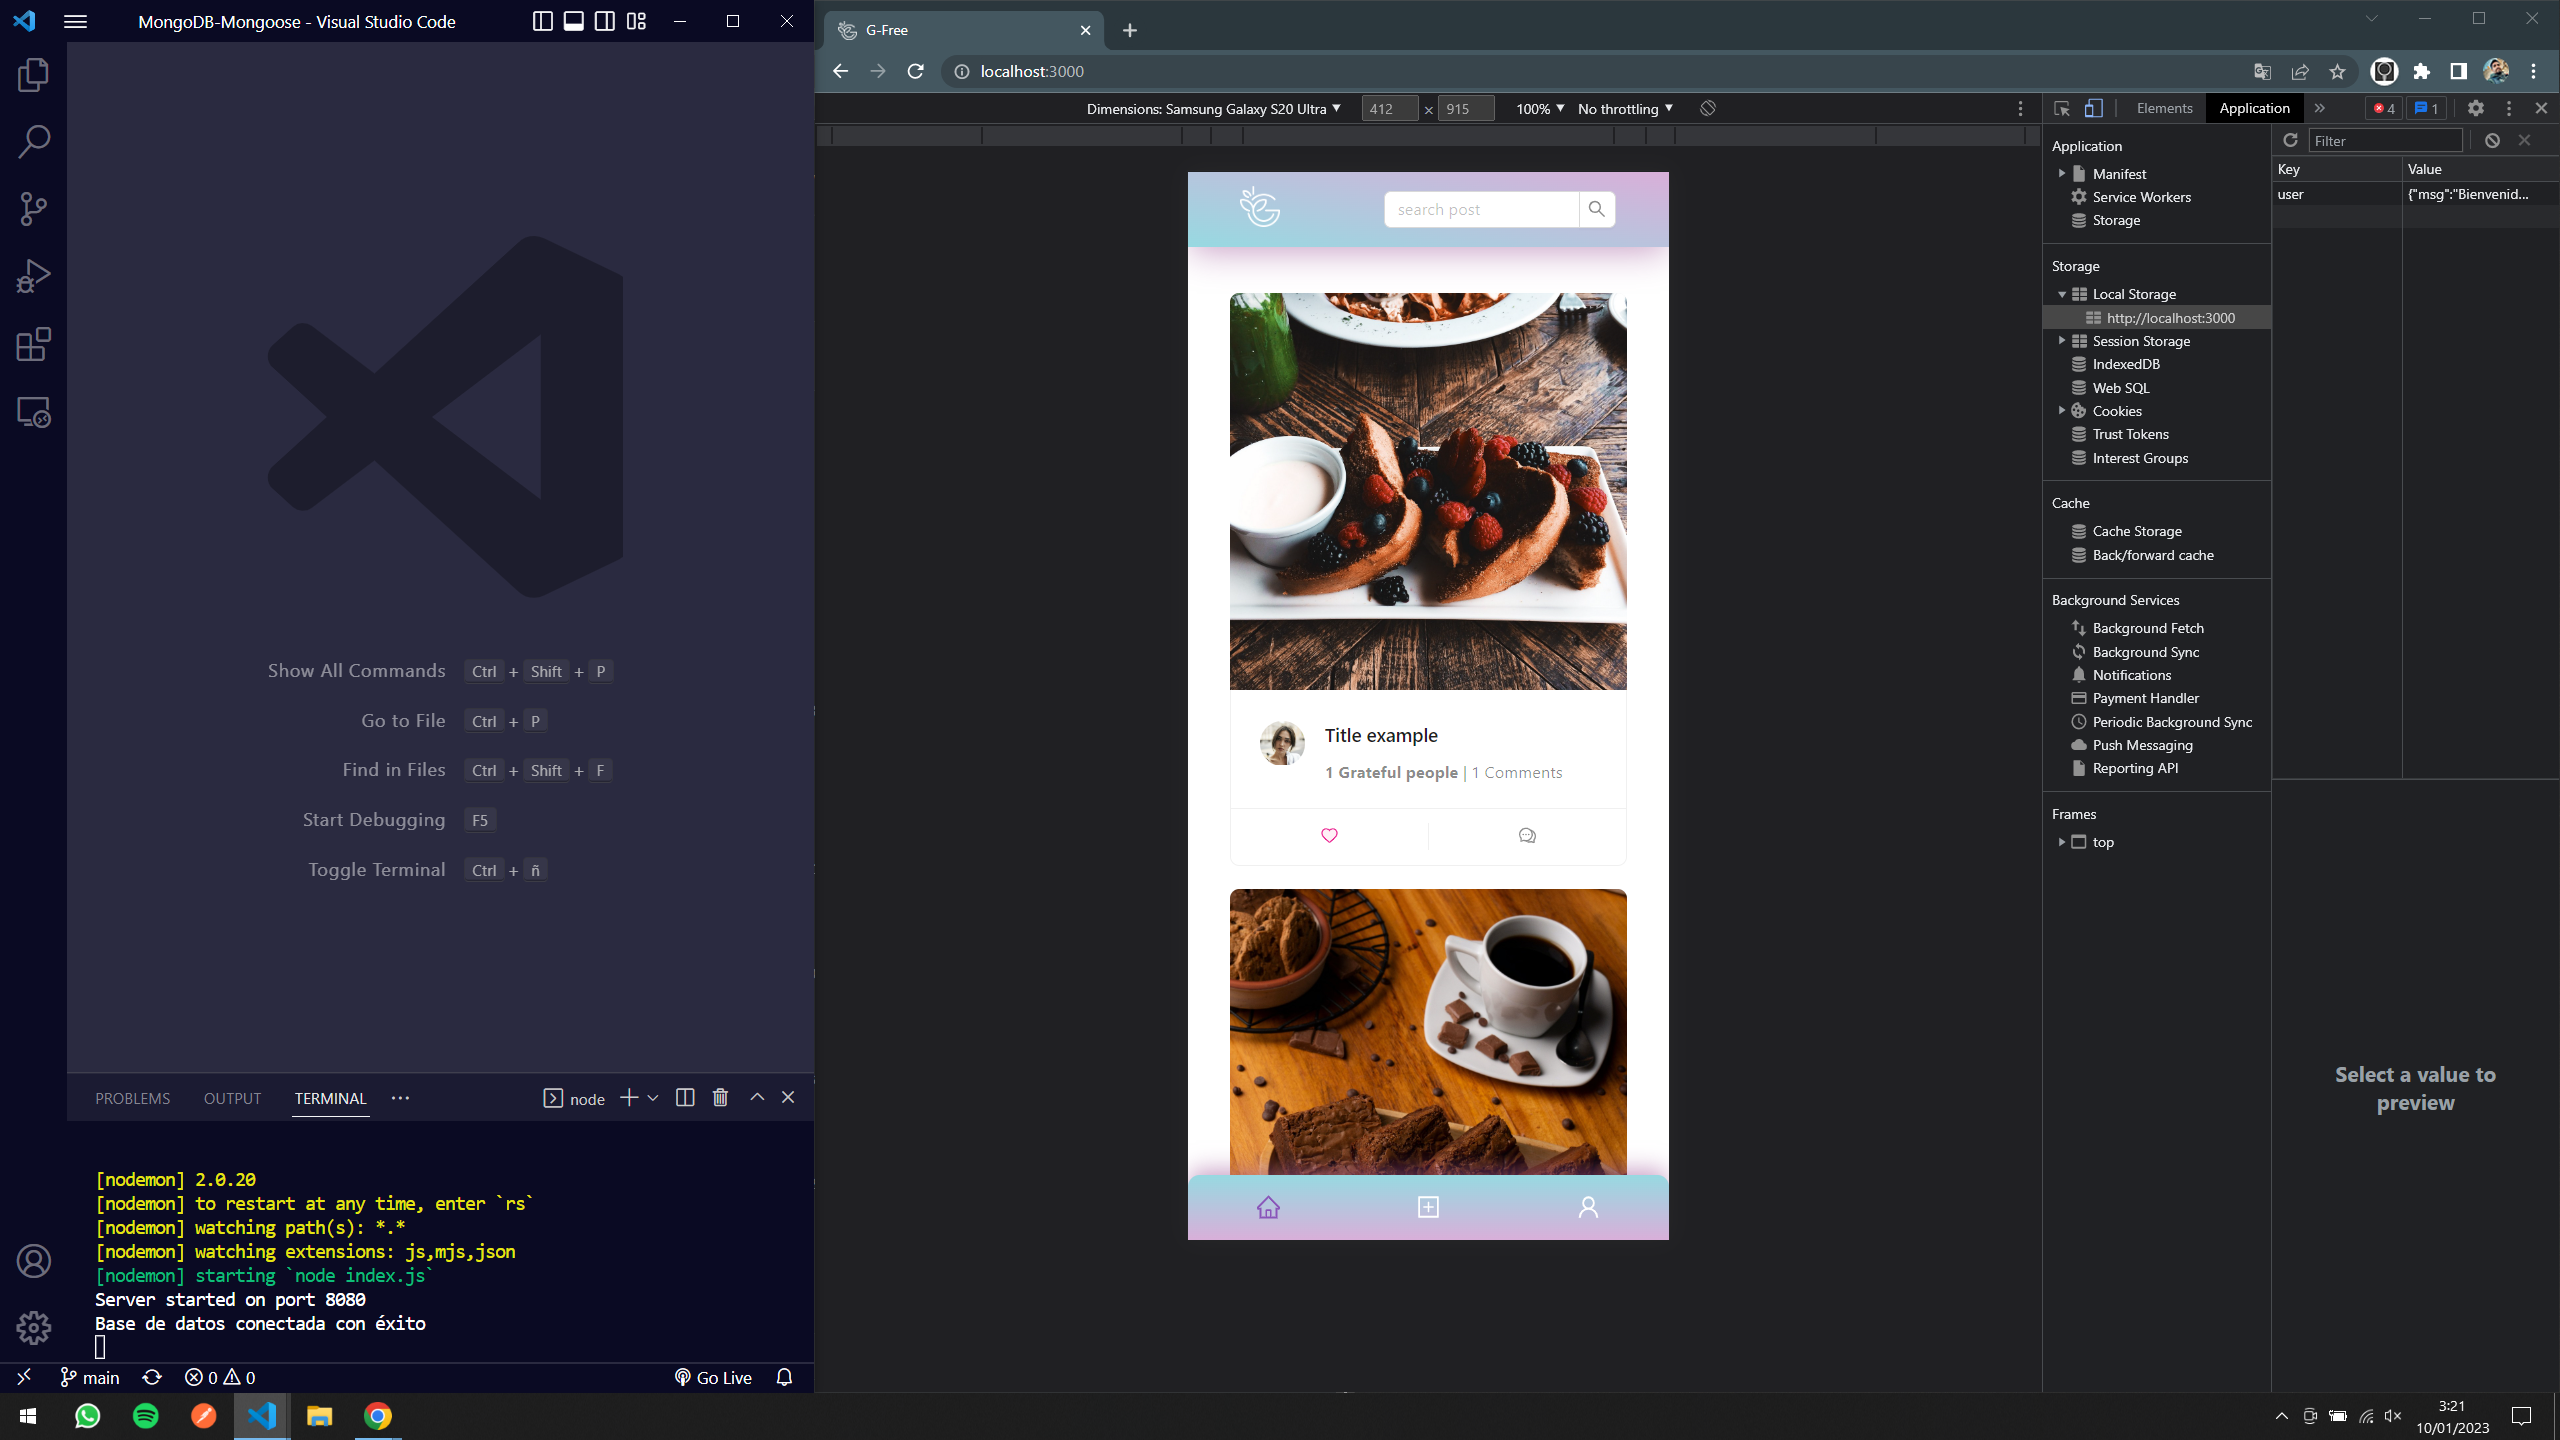
Task: Expand the Manifest tree item
Action: point(2062,174)
